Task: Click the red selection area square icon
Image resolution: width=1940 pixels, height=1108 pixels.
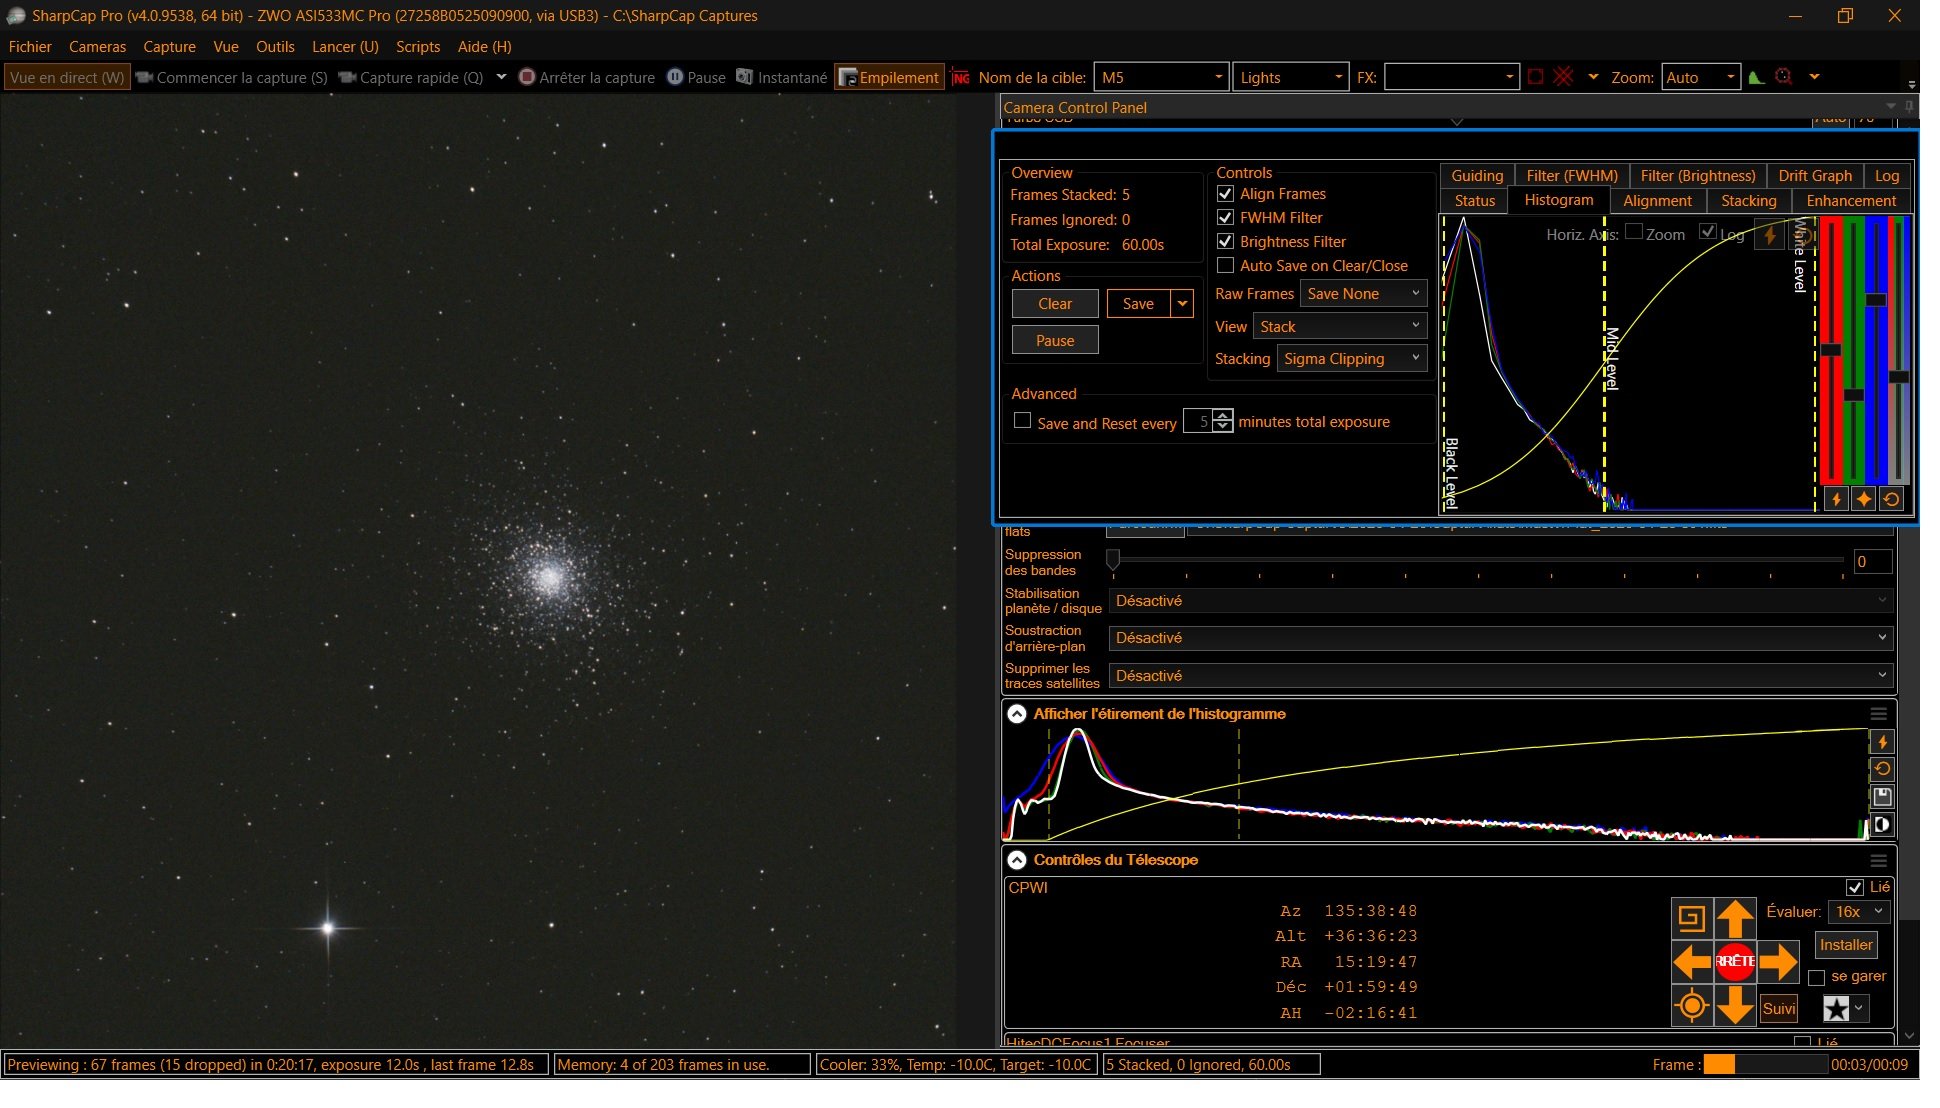Action: pyautogui.click(x=1536, y=77)
